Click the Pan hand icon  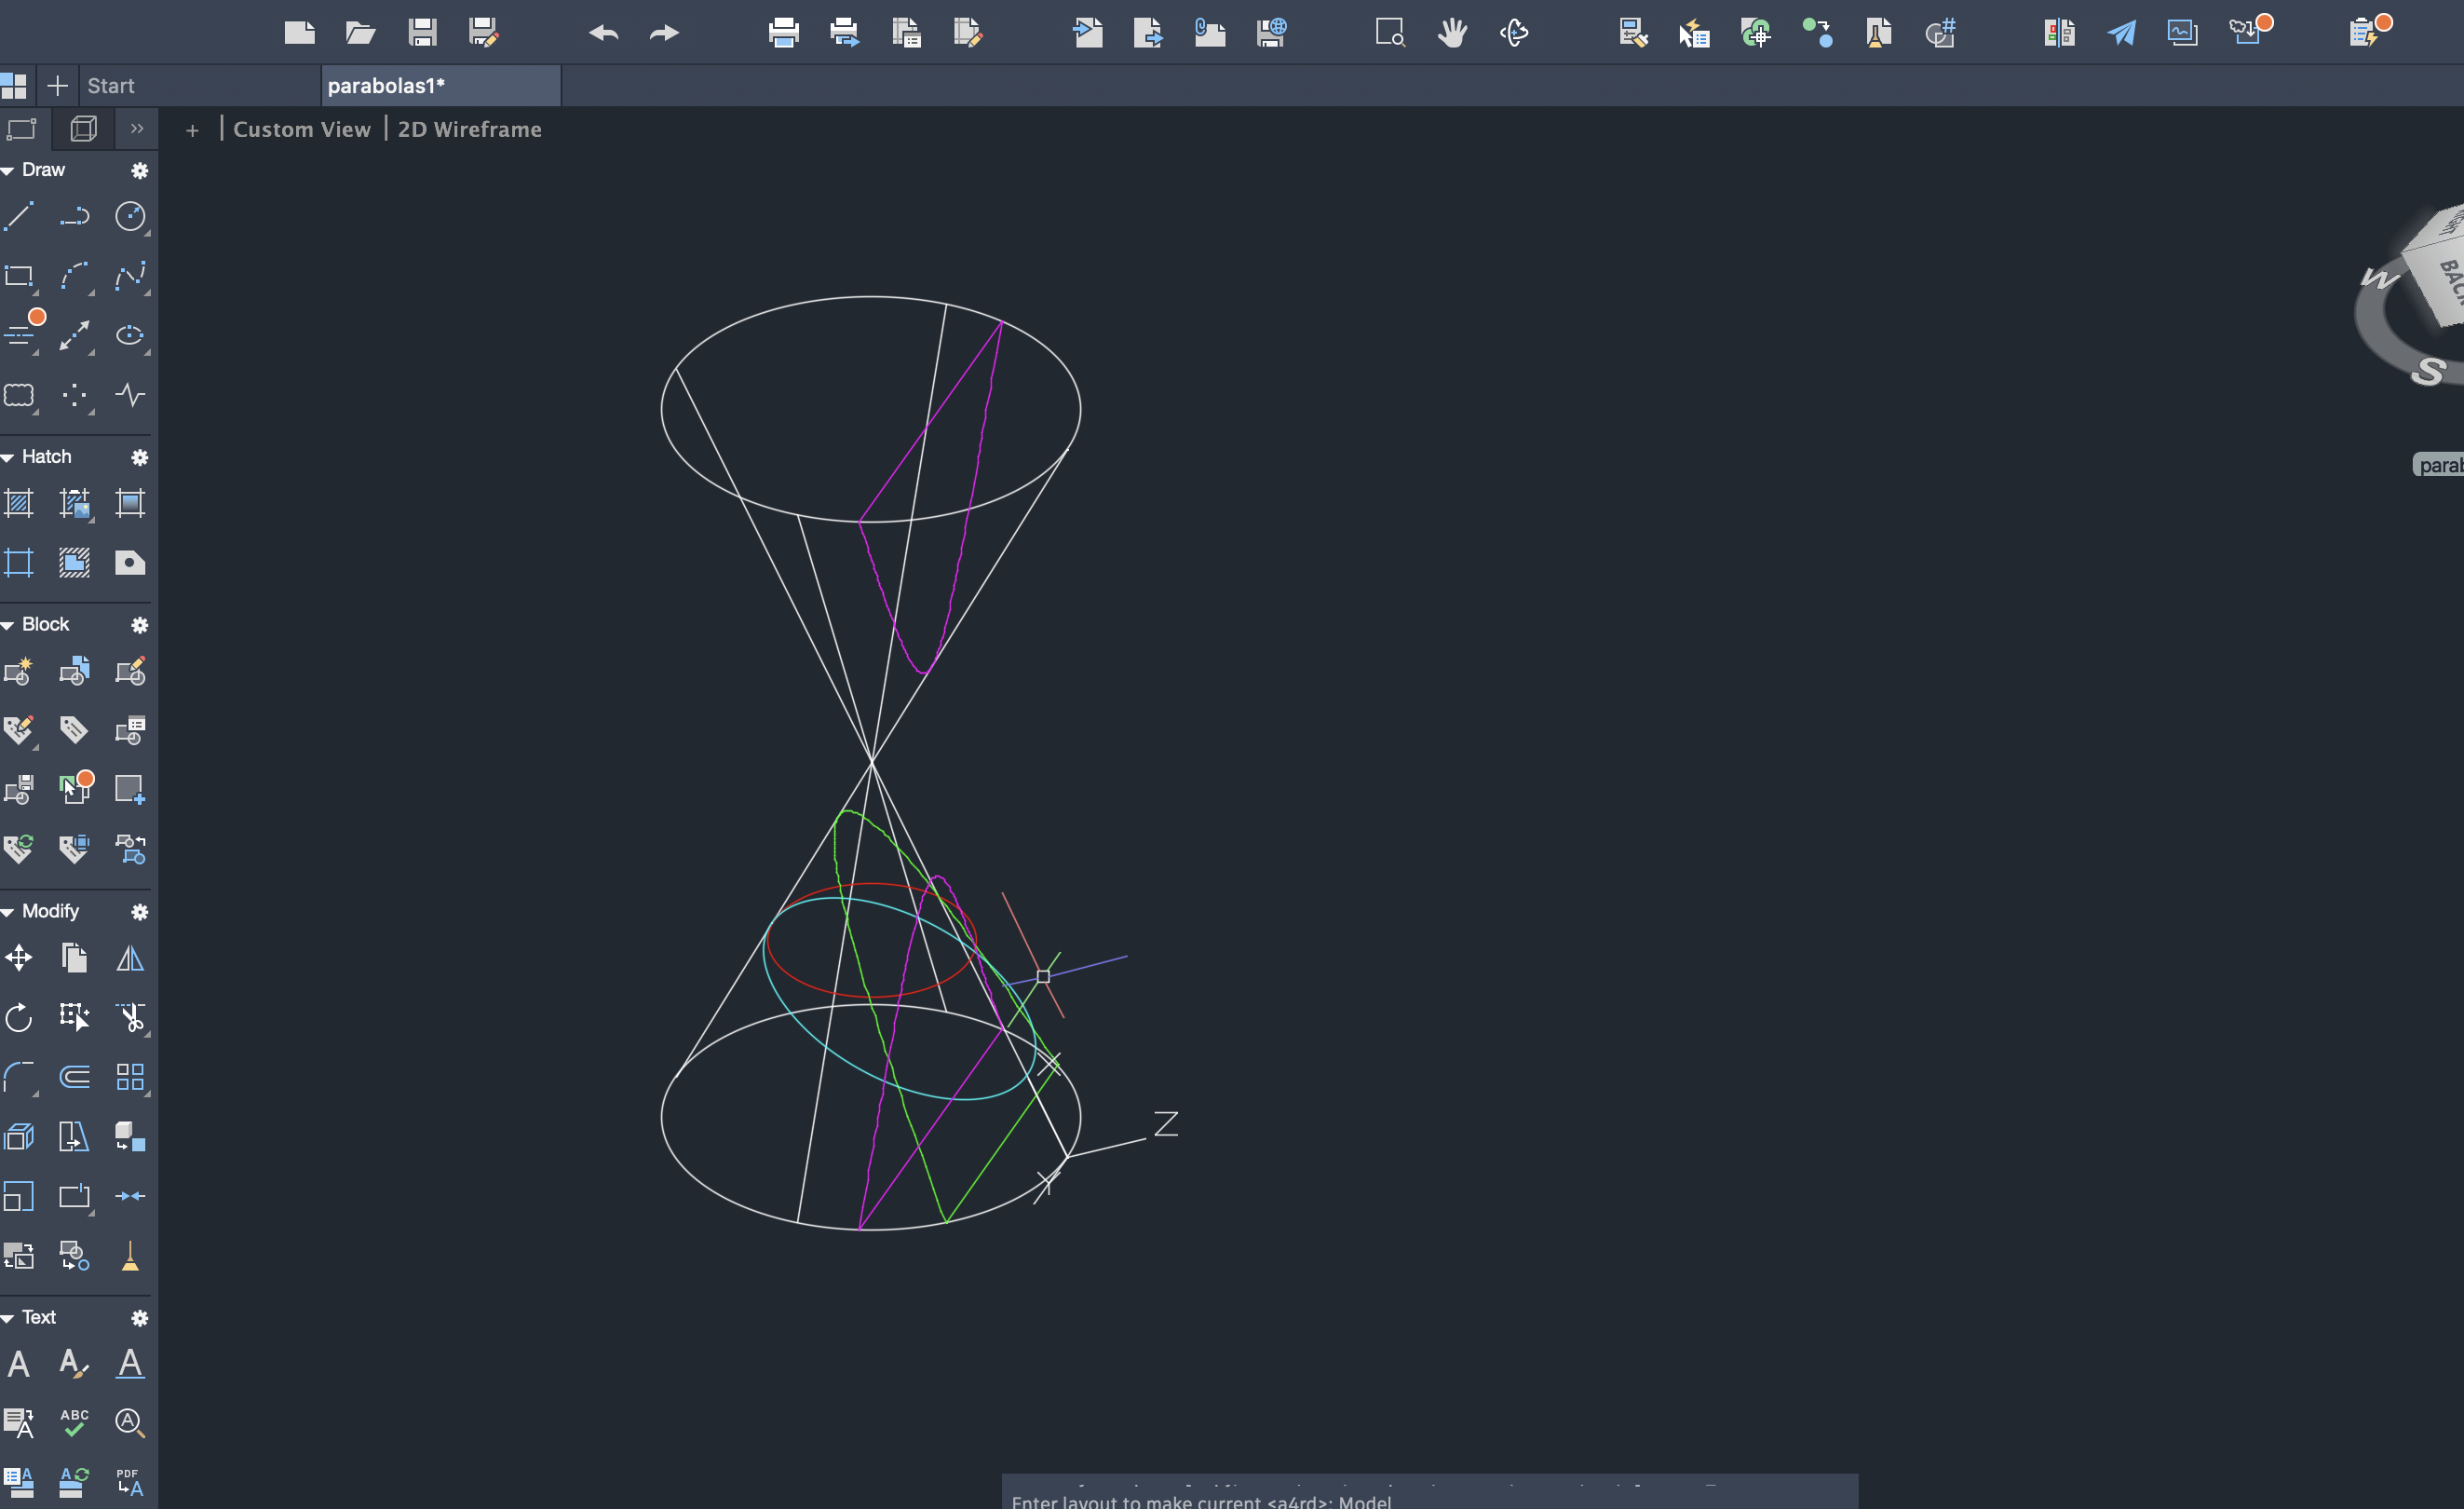pyautogui.click(x=1452, y=33)
